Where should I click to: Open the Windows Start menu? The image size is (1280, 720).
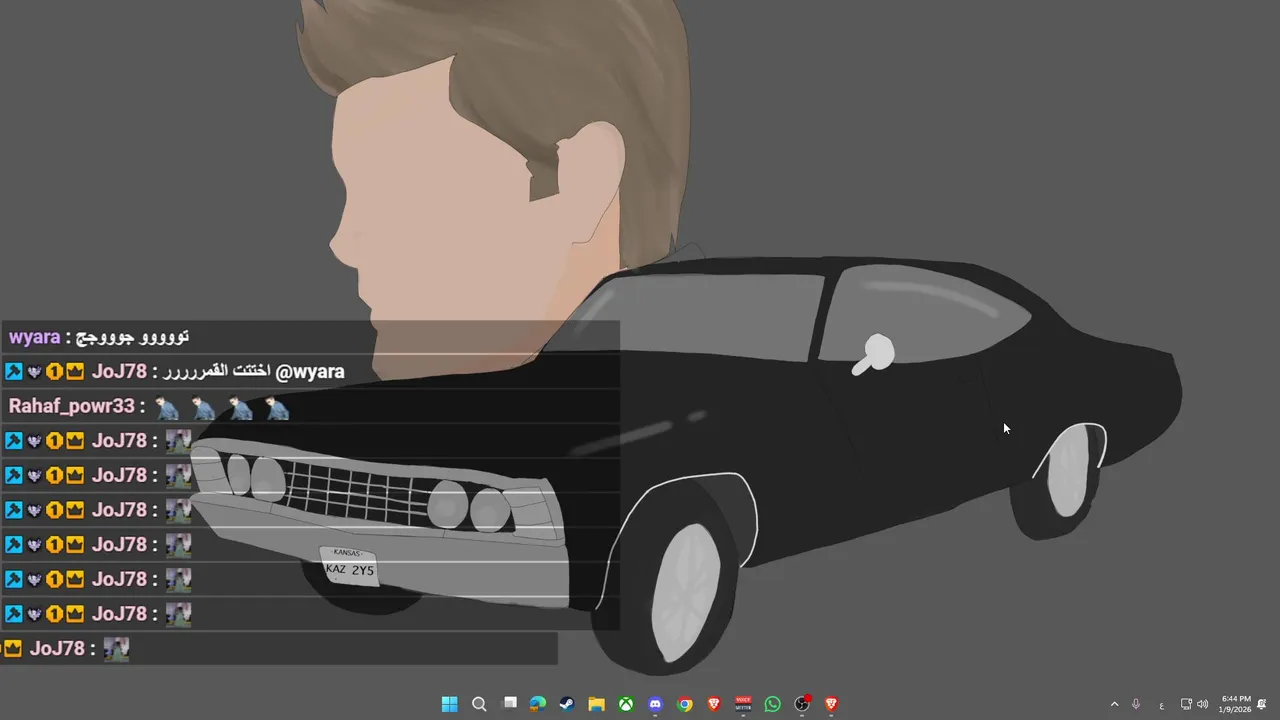[450, 704]
